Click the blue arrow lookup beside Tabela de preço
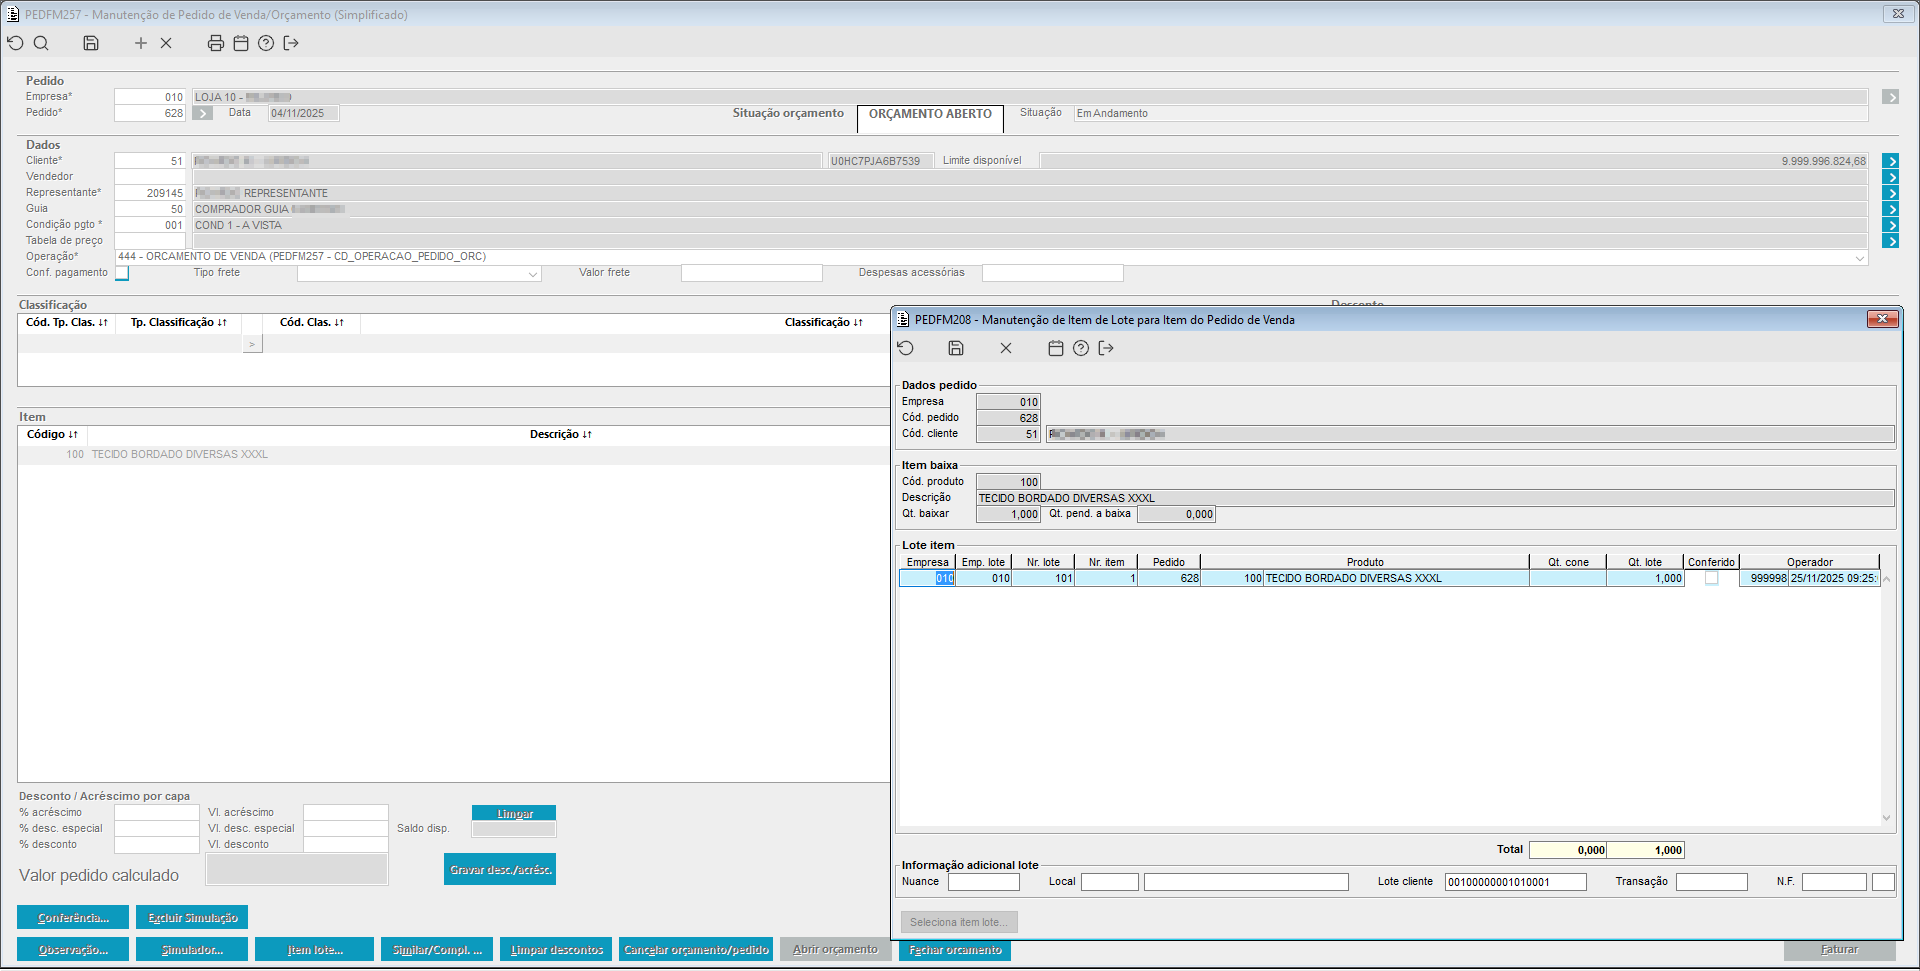 pyautogui.click(x=1890, y=241)
